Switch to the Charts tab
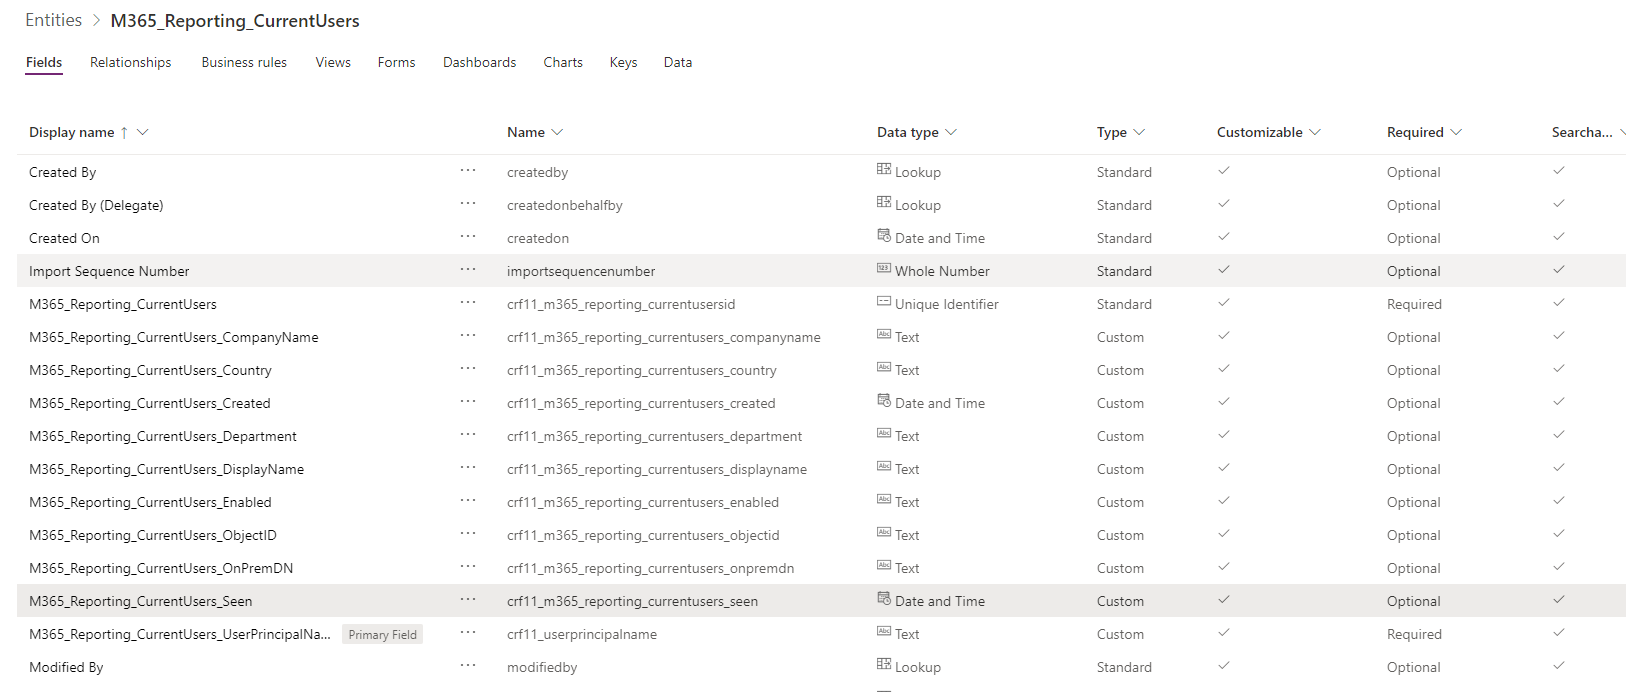Screen dimensions: 1626x692 click(x=563, y=62)
